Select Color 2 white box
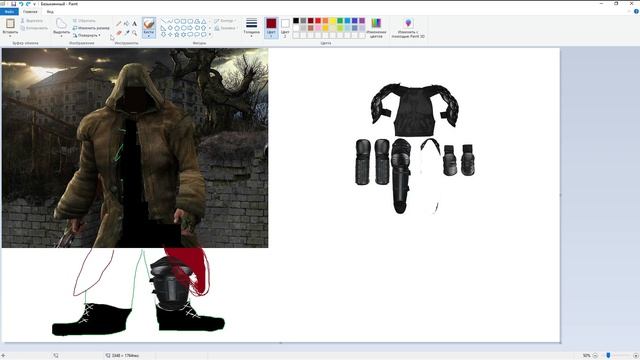This screenshot has width=640, height=360. 285,23
